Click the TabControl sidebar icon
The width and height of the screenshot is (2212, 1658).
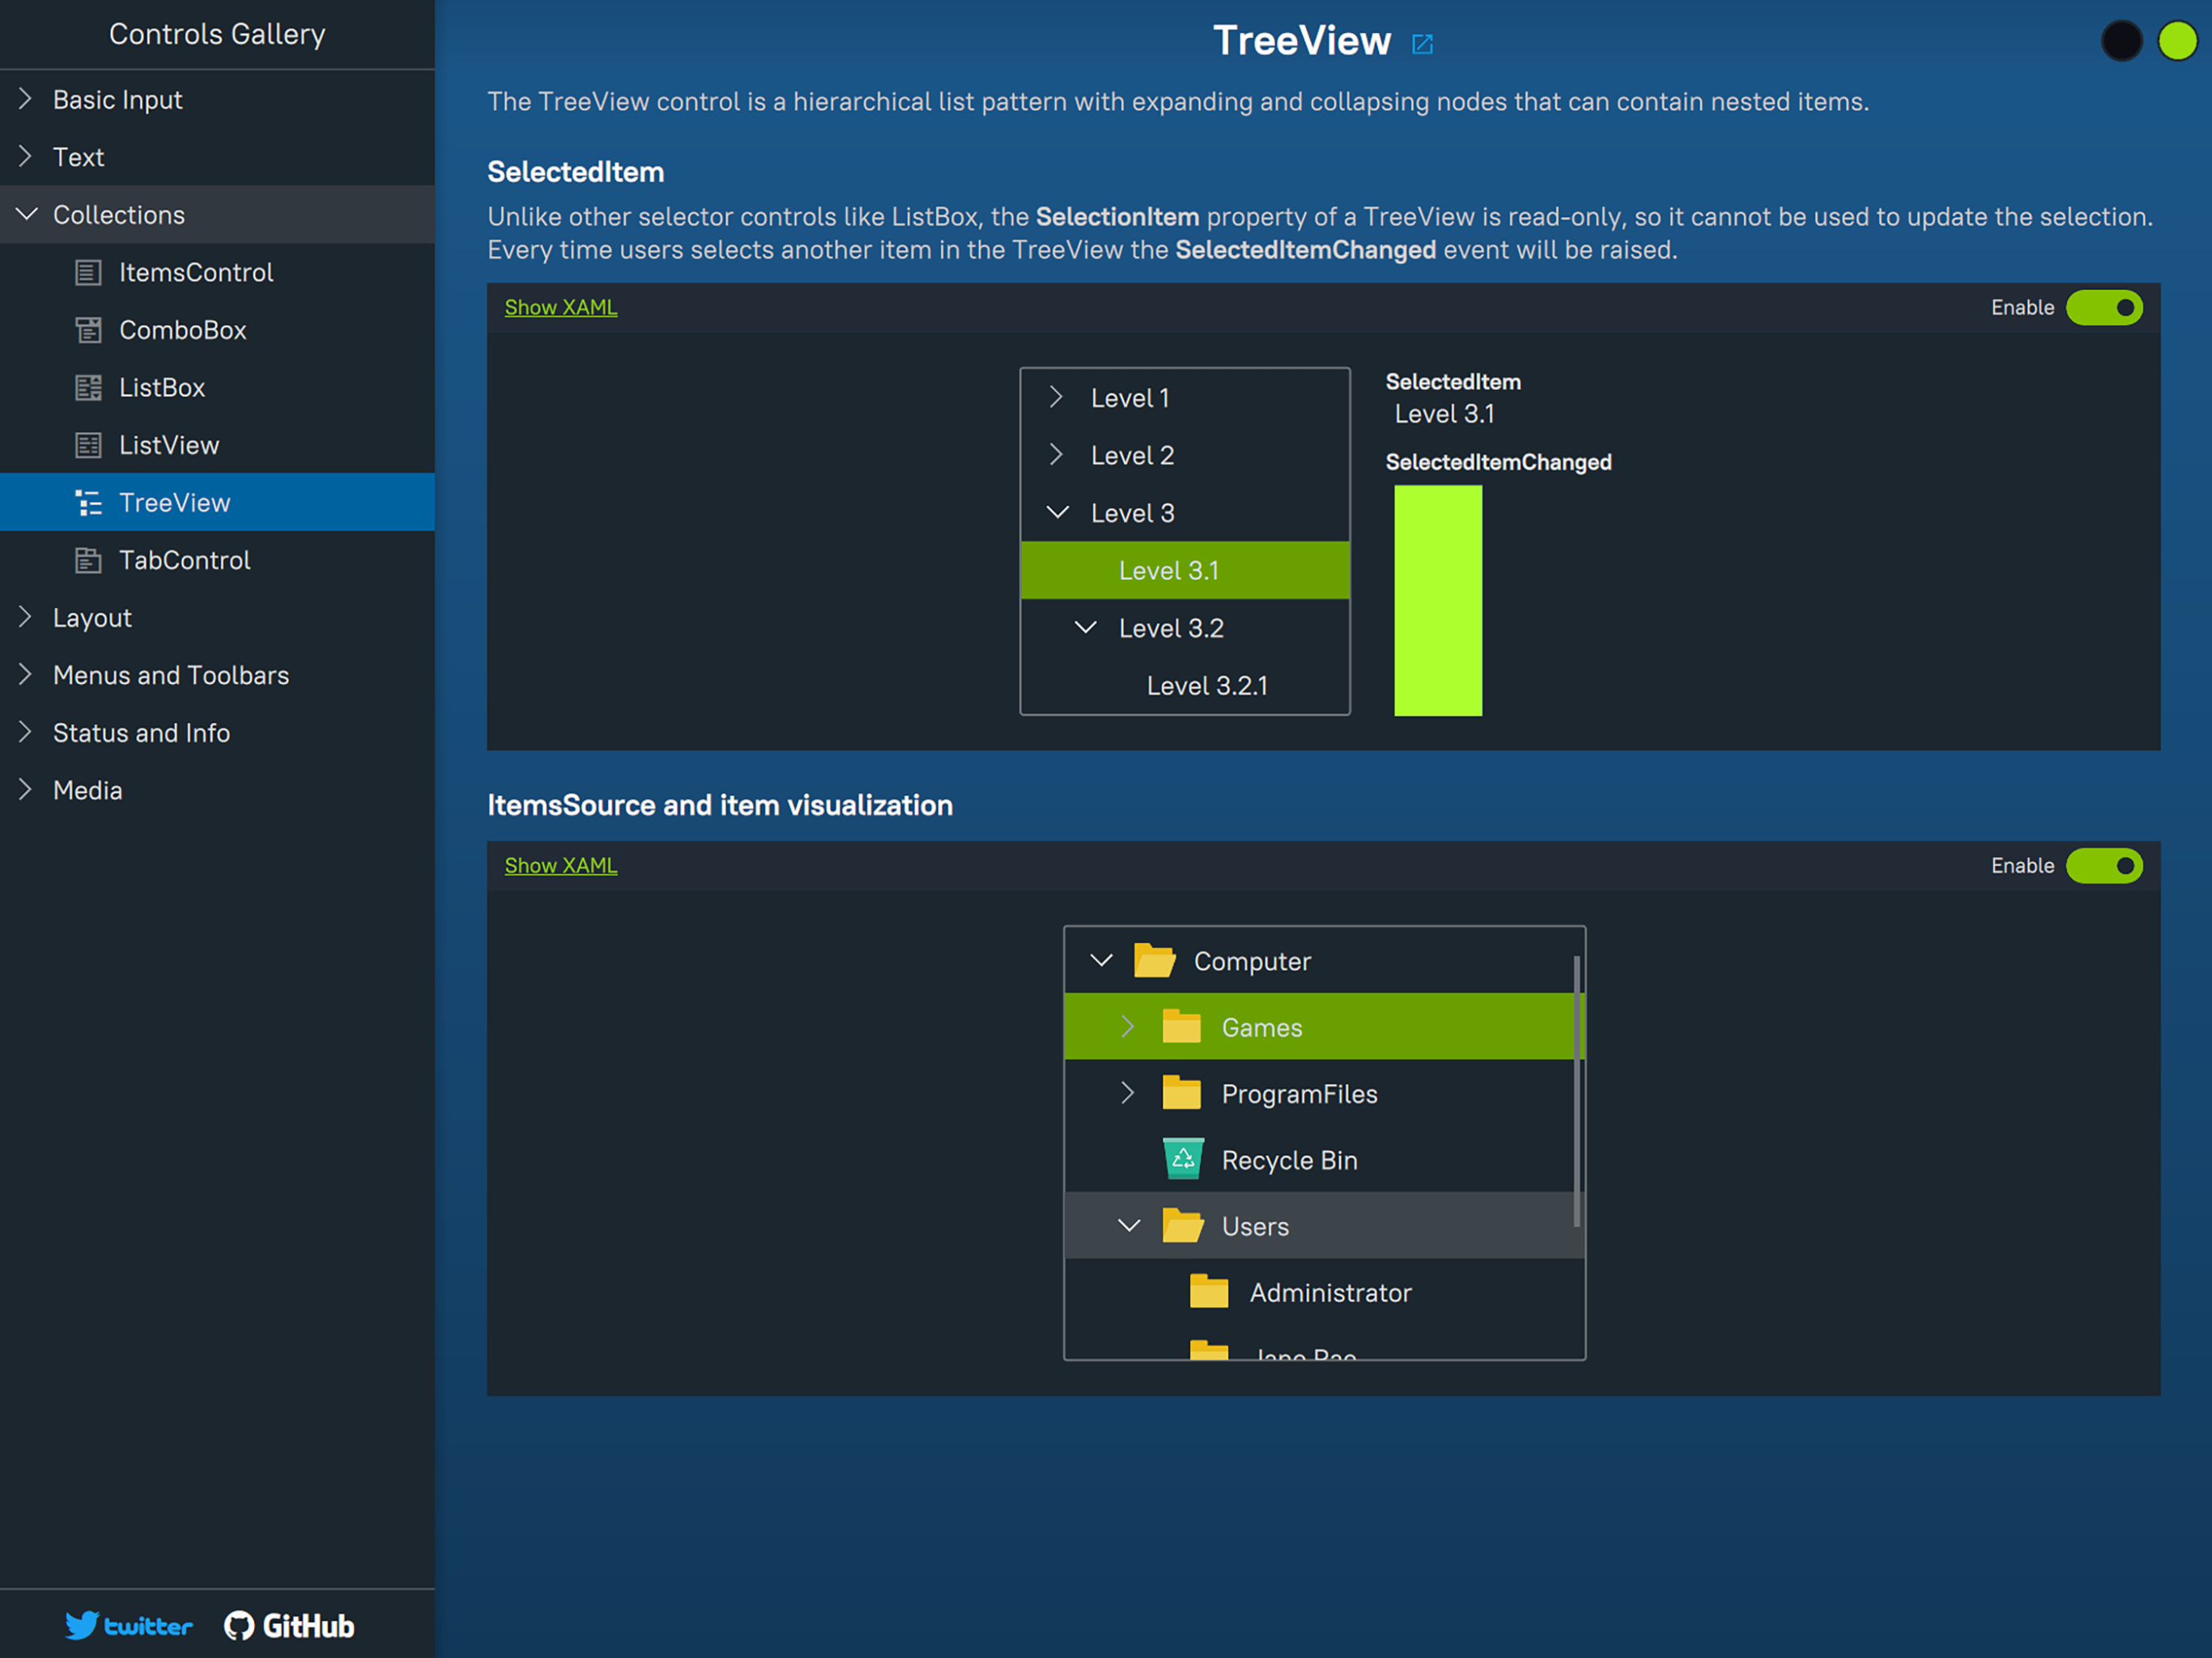(88, 561)
